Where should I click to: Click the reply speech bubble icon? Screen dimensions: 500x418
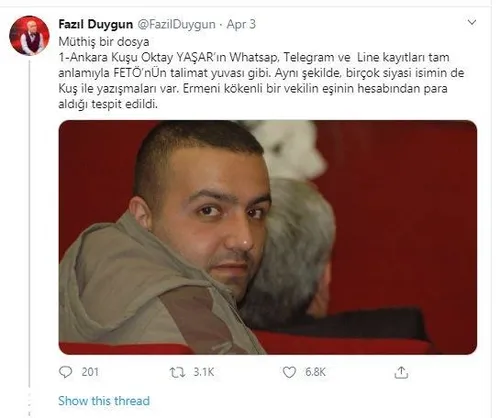coord(65,372)
